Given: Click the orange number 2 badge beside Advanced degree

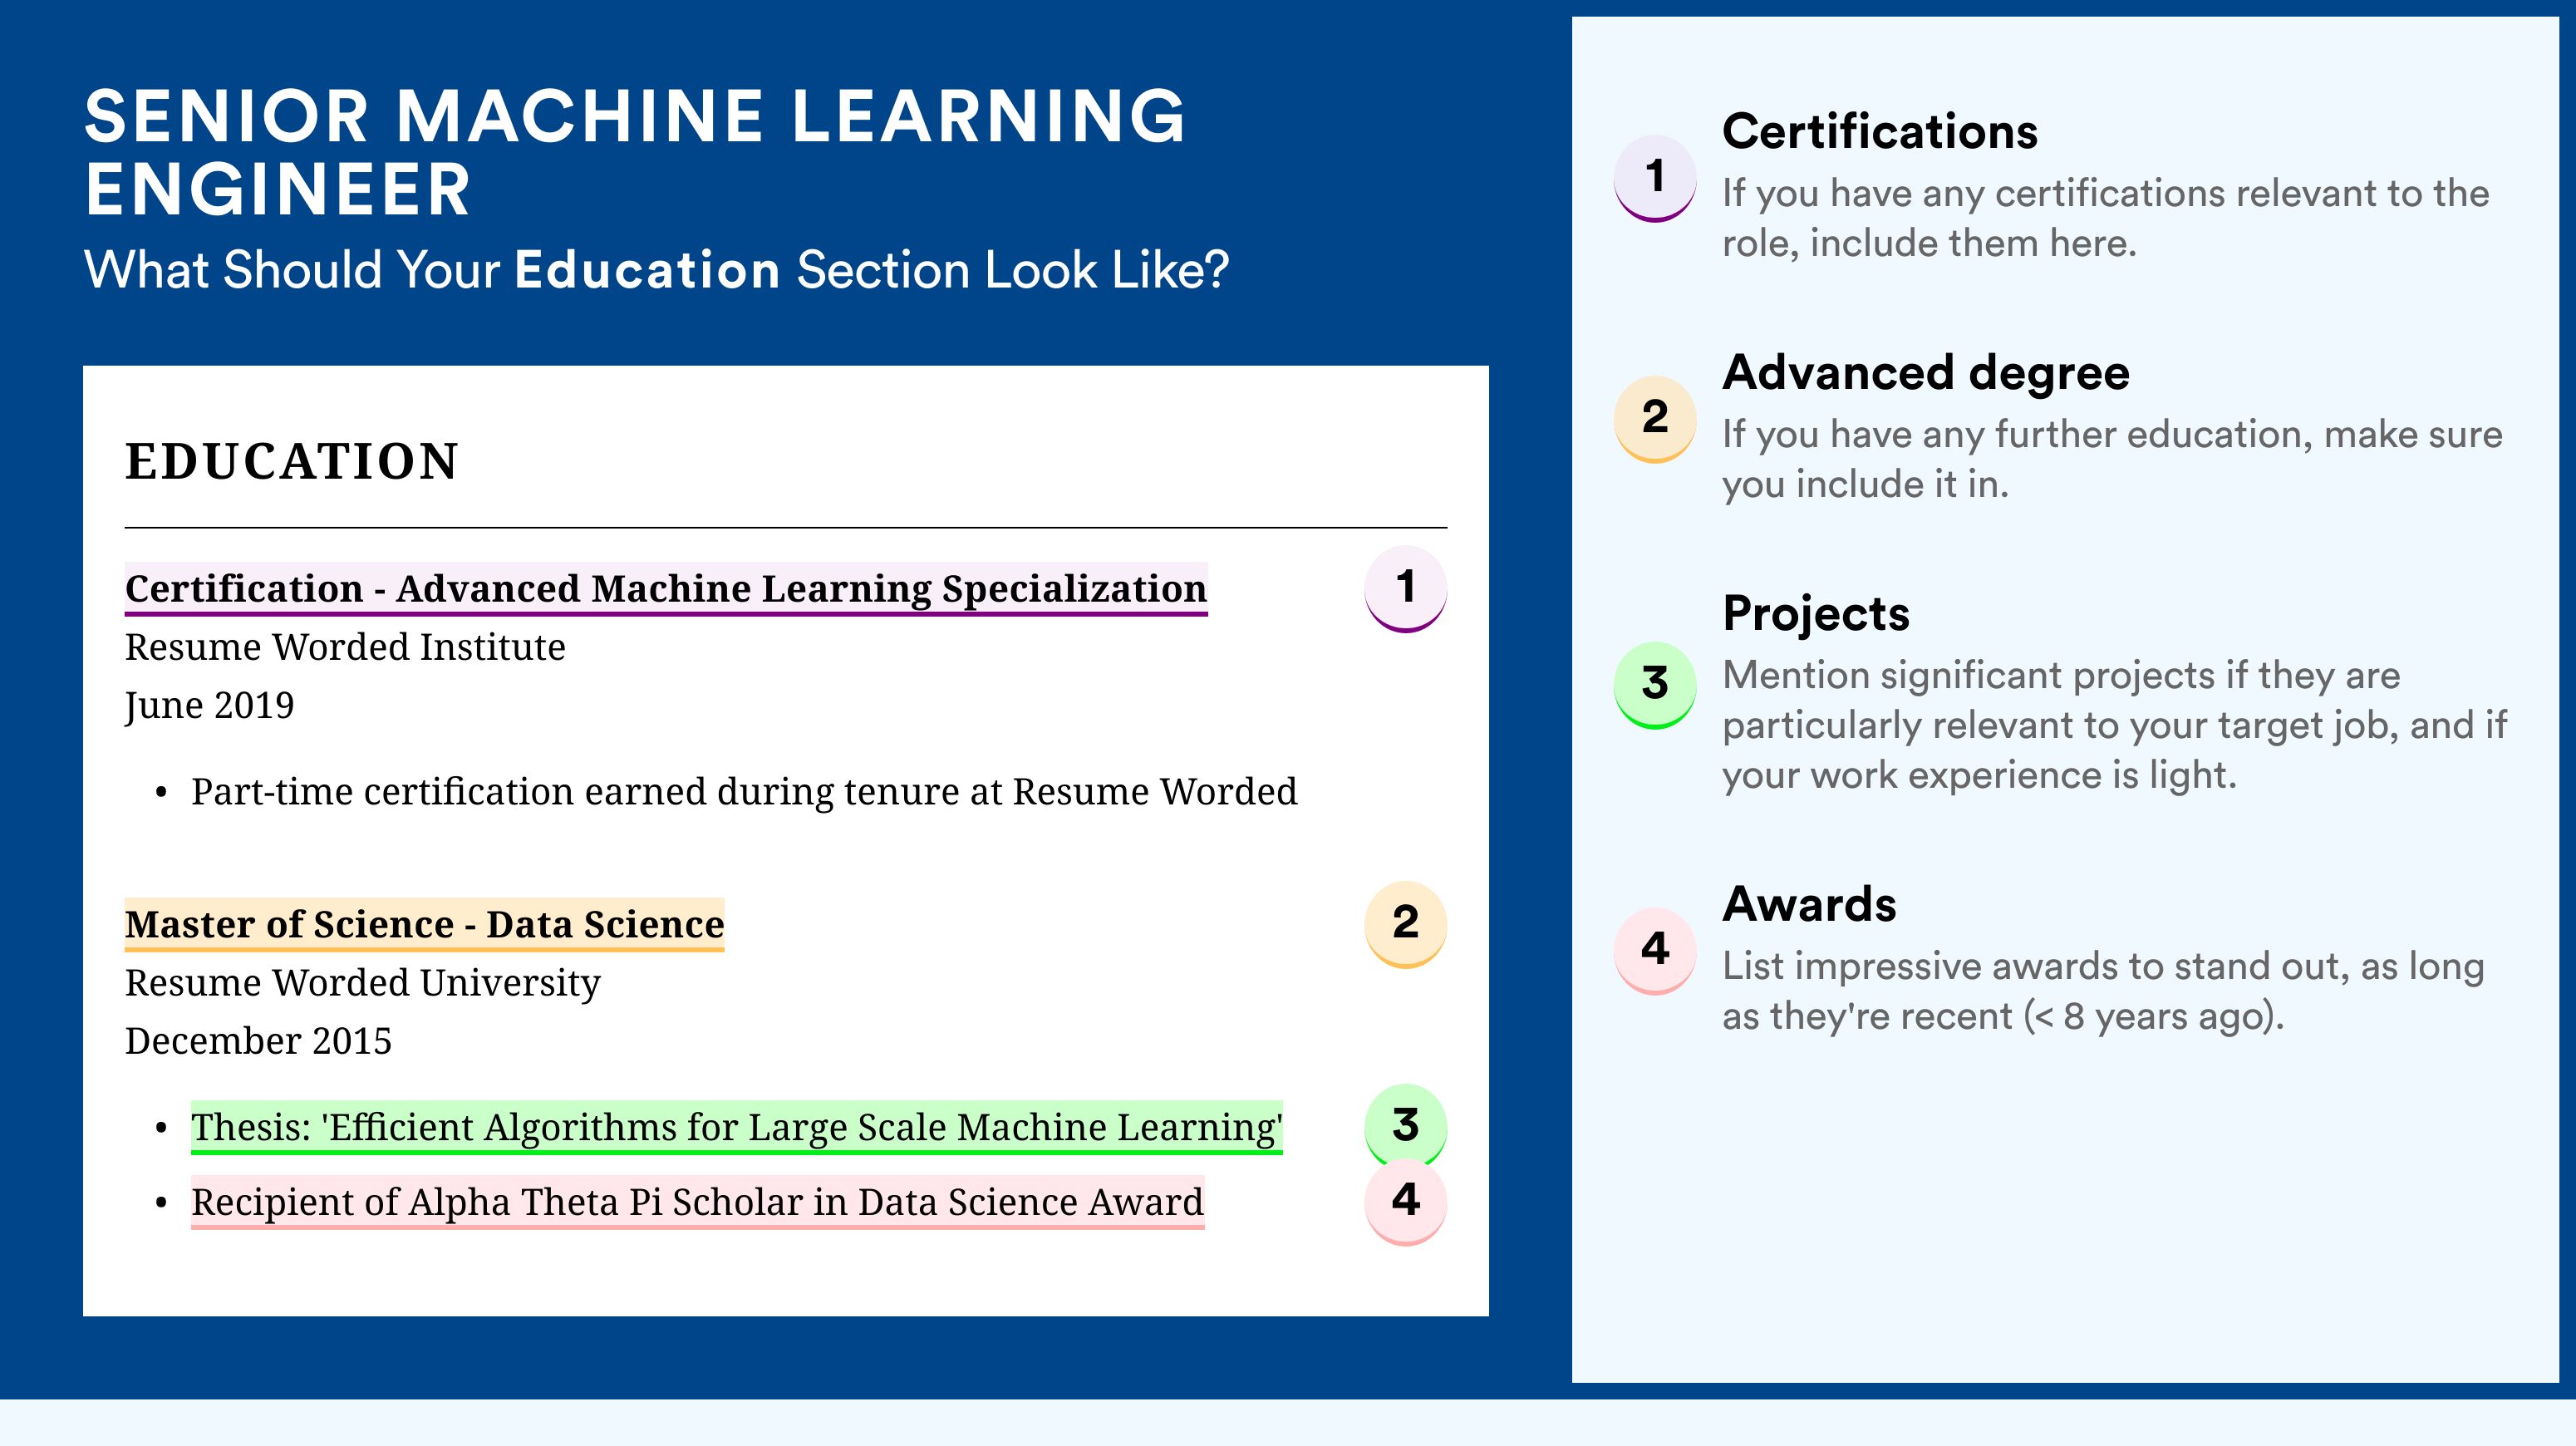Looking at the screenshot, I should coord(1655,418).
